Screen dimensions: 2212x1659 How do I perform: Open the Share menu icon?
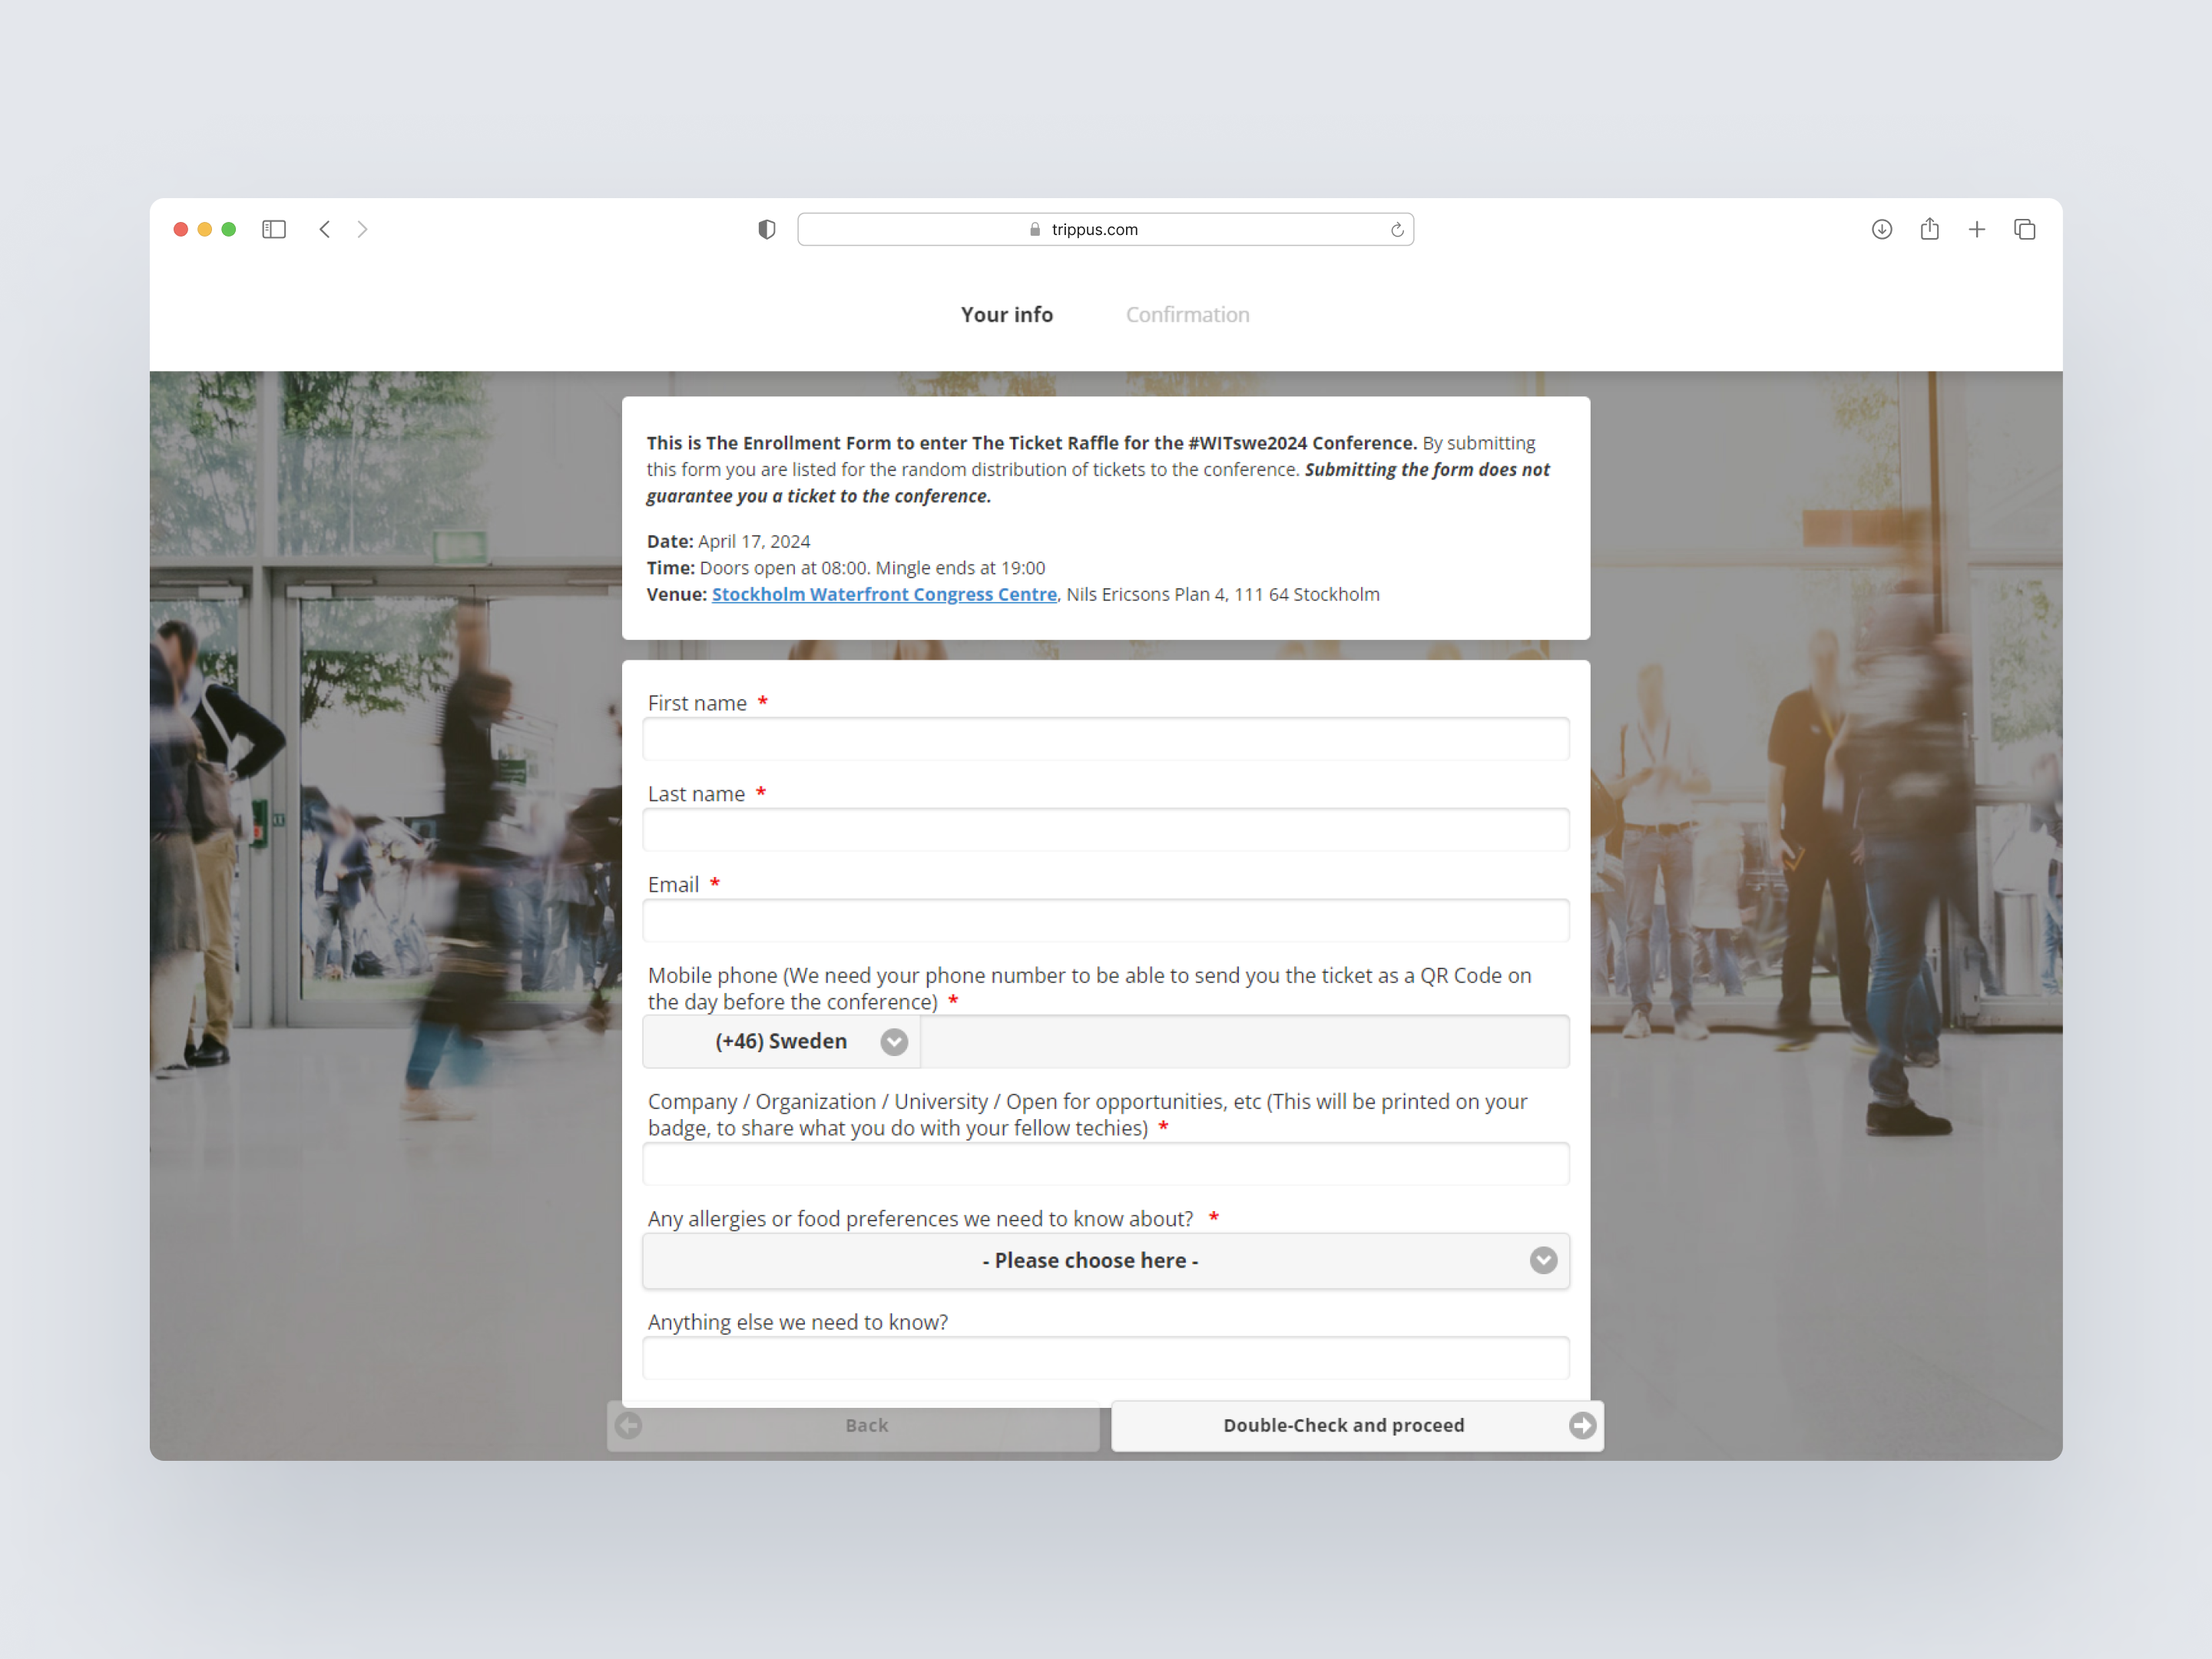1930,229
